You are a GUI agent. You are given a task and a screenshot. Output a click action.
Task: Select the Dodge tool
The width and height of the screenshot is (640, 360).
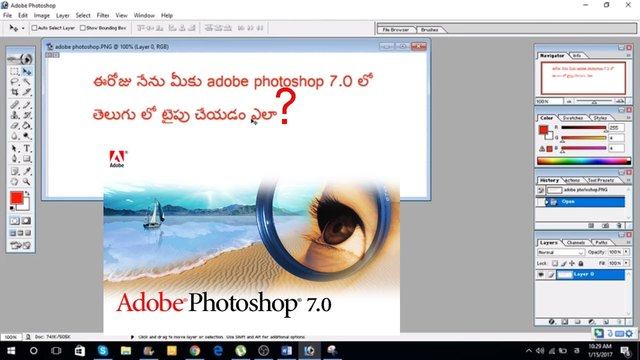[27, 136]
